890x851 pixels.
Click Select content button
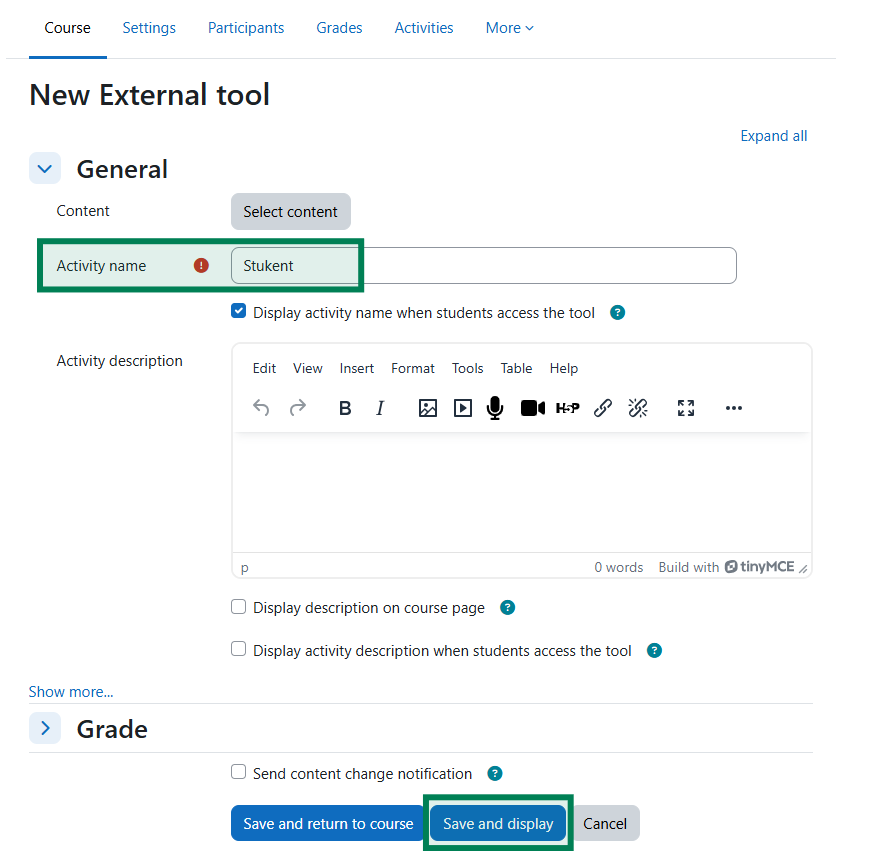point(291,211)
